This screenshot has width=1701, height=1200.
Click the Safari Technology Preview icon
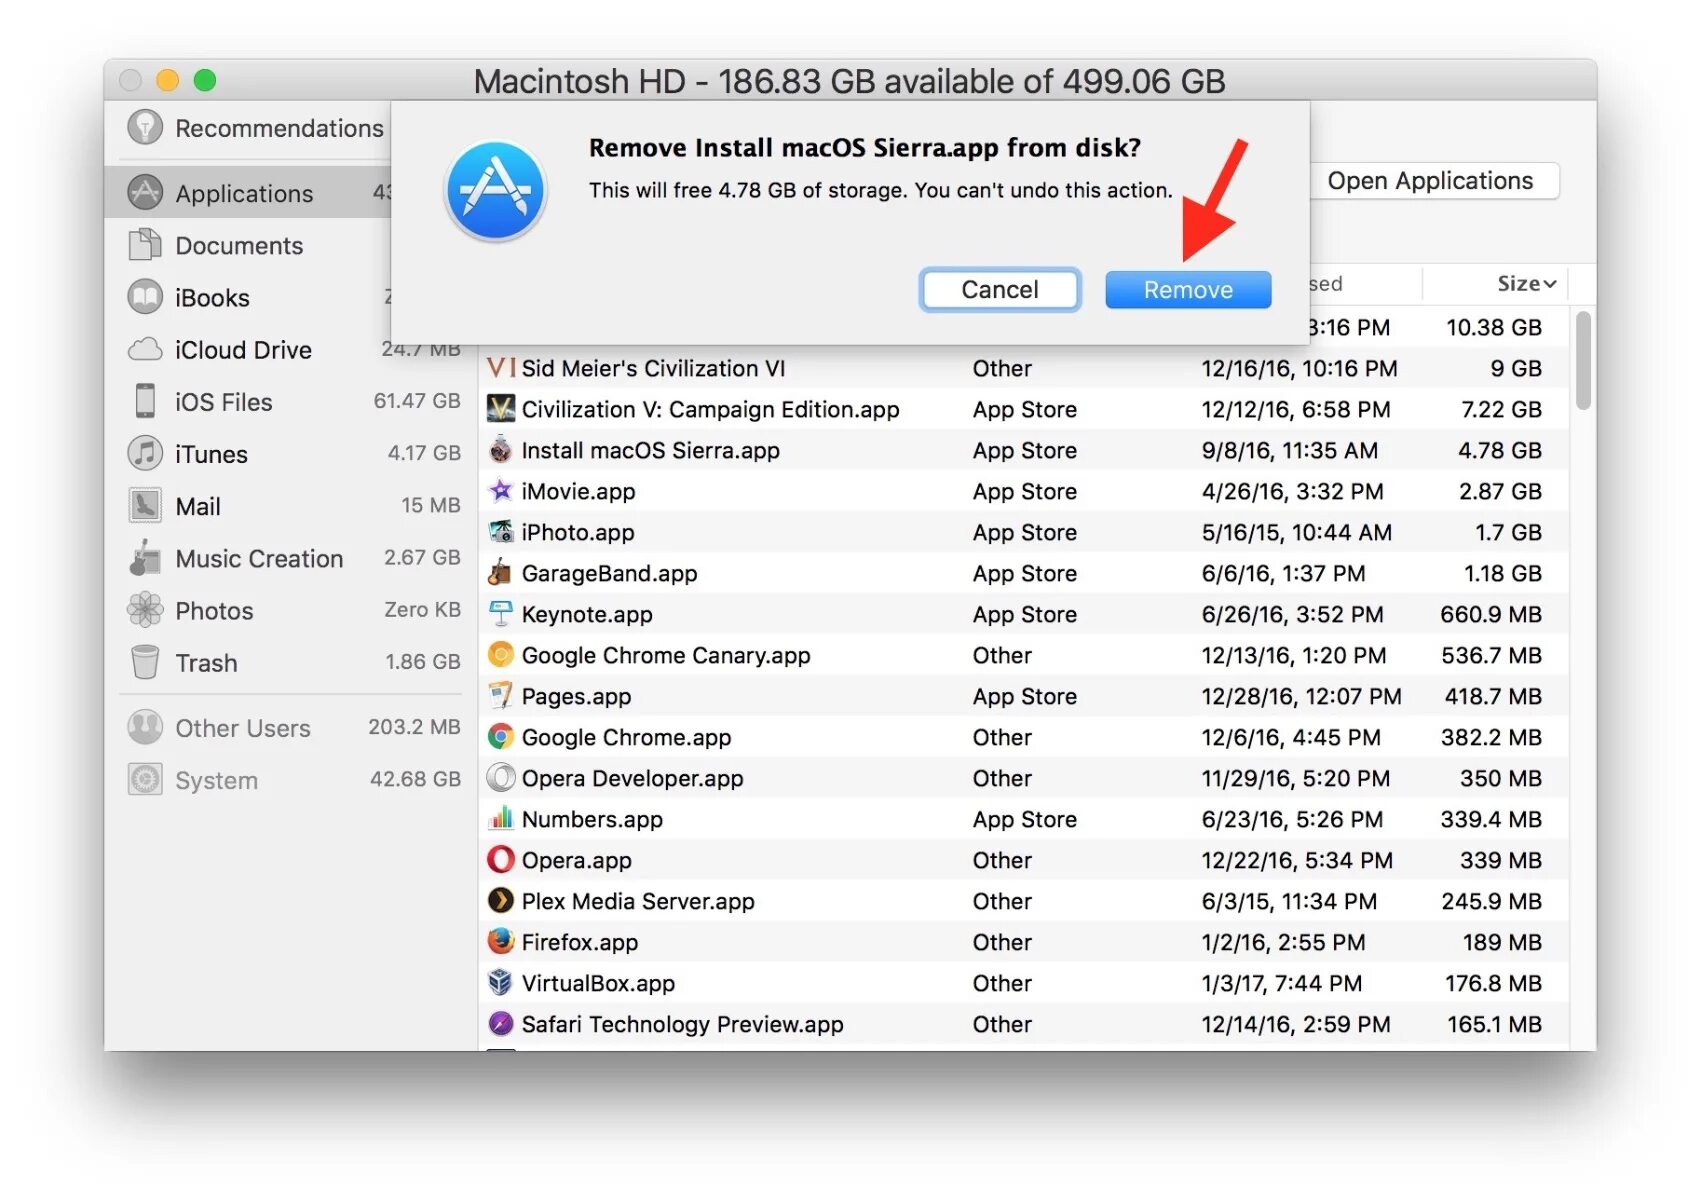501,1023
